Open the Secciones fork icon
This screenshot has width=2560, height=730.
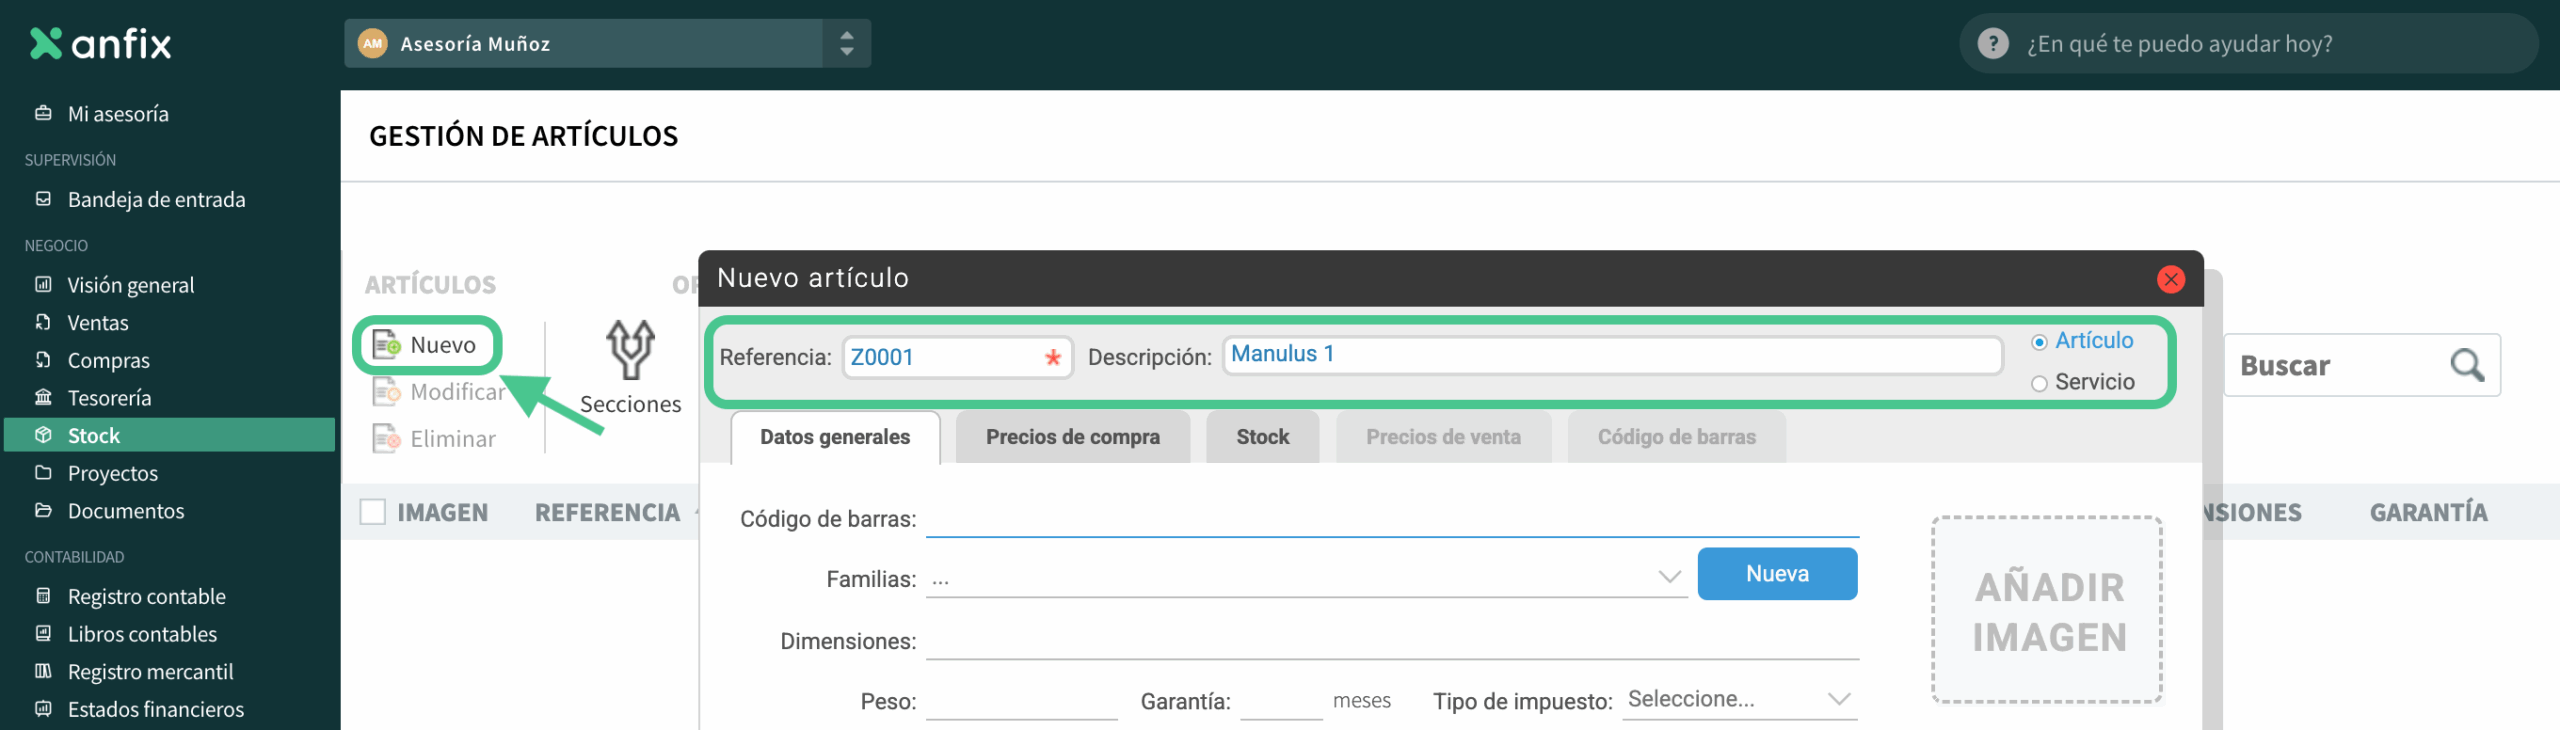[630, 350]
